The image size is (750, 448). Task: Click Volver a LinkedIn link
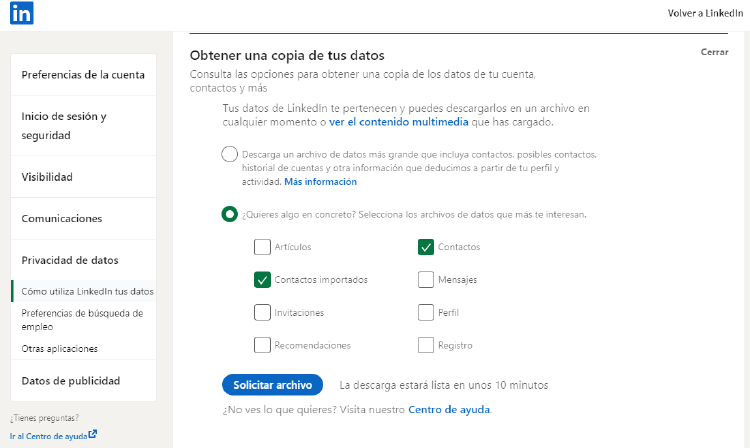[x=704, y=13]
